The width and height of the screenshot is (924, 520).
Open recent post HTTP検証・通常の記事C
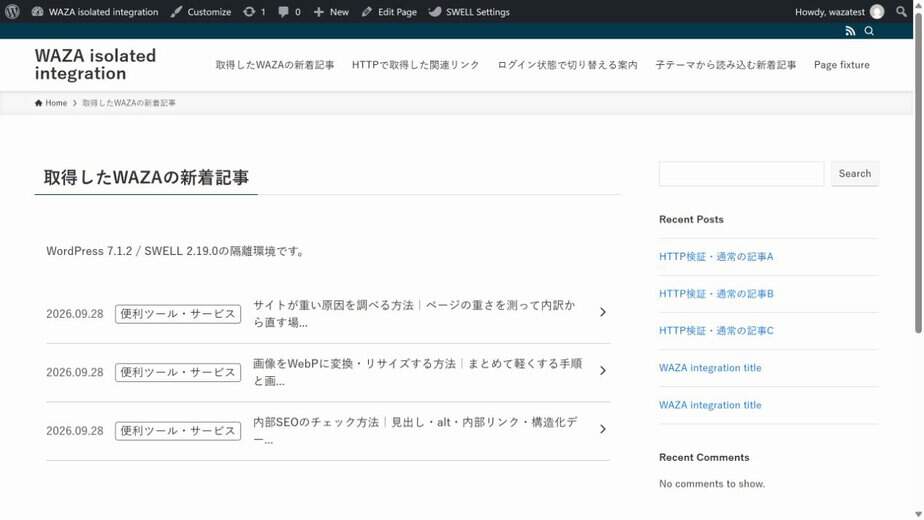click(x=716, y=331)
